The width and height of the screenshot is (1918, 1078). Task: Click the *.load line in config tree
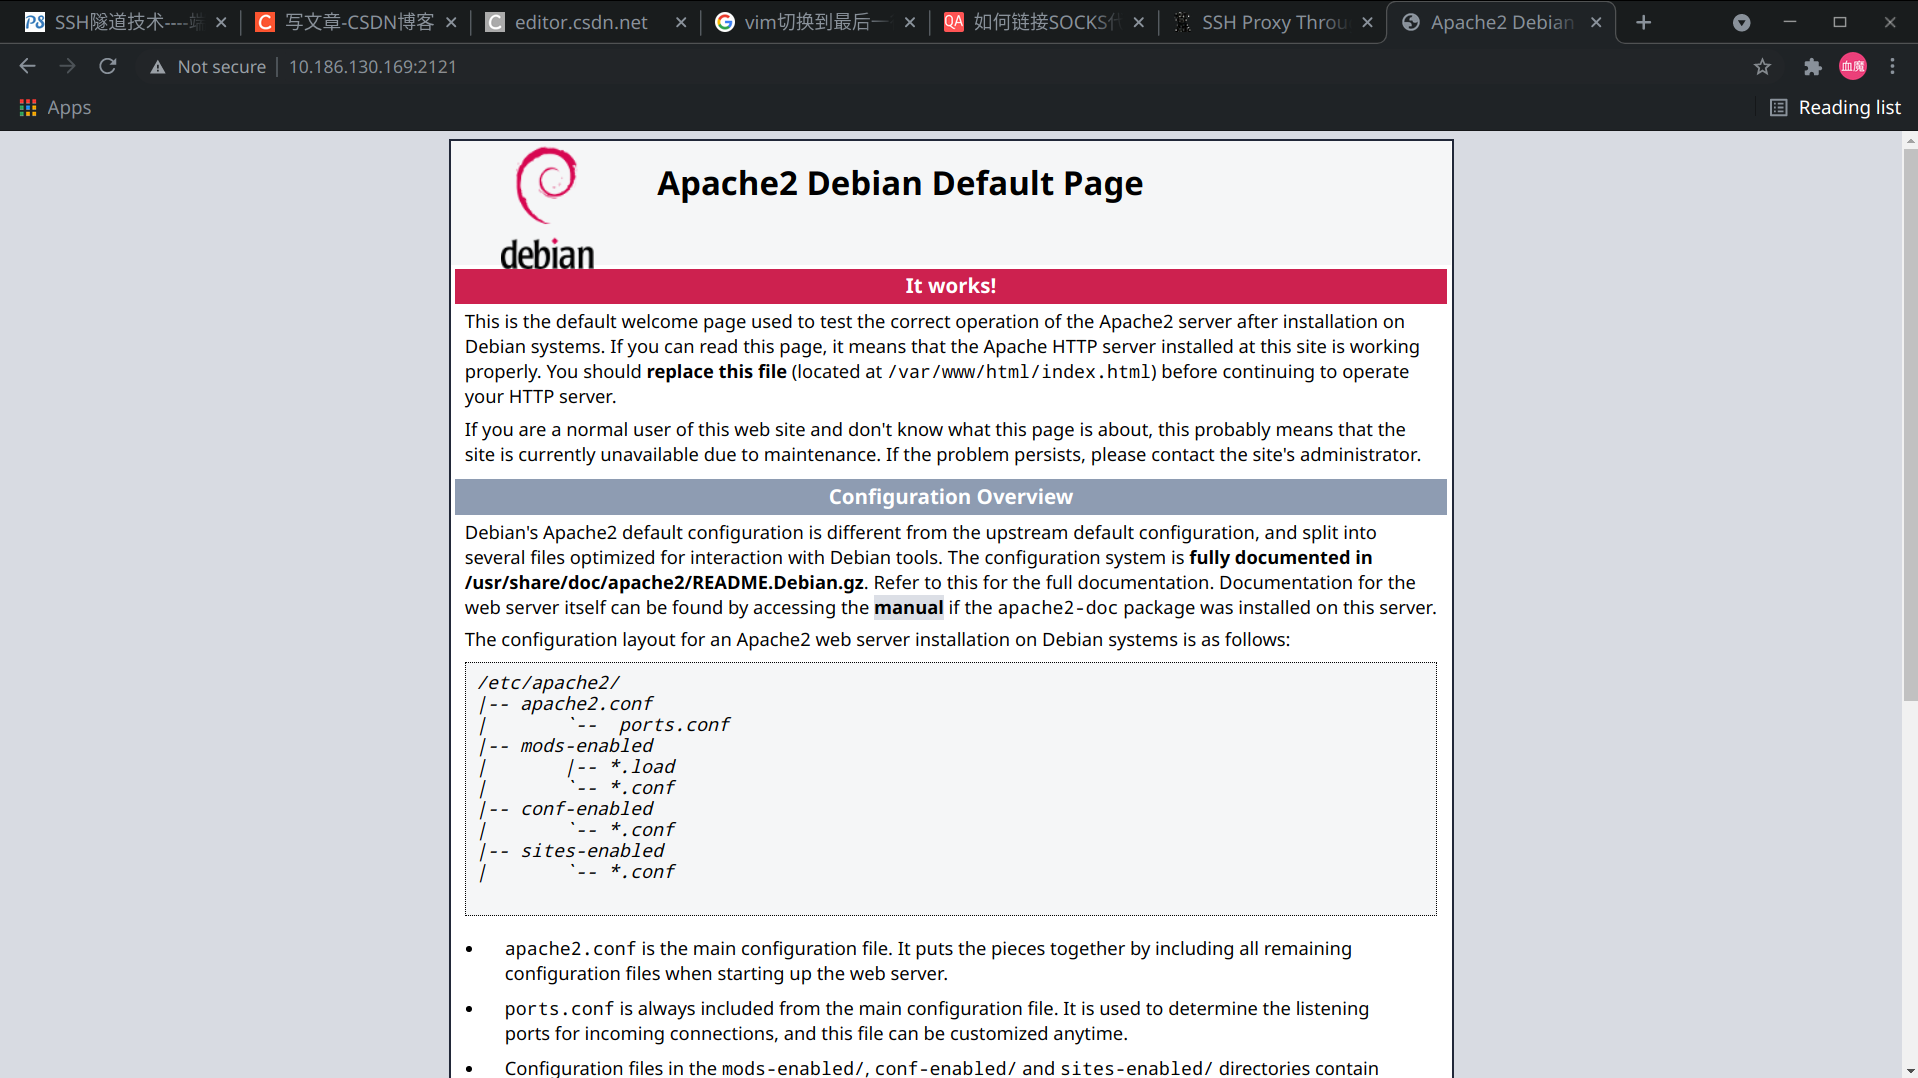[x=642, y=767]
